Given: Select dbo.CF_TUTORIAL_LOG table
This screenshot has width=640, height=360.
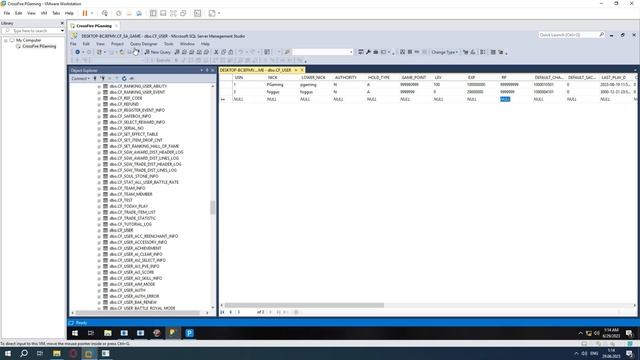Looking at the screenshot, I should [x=131, y=224].
